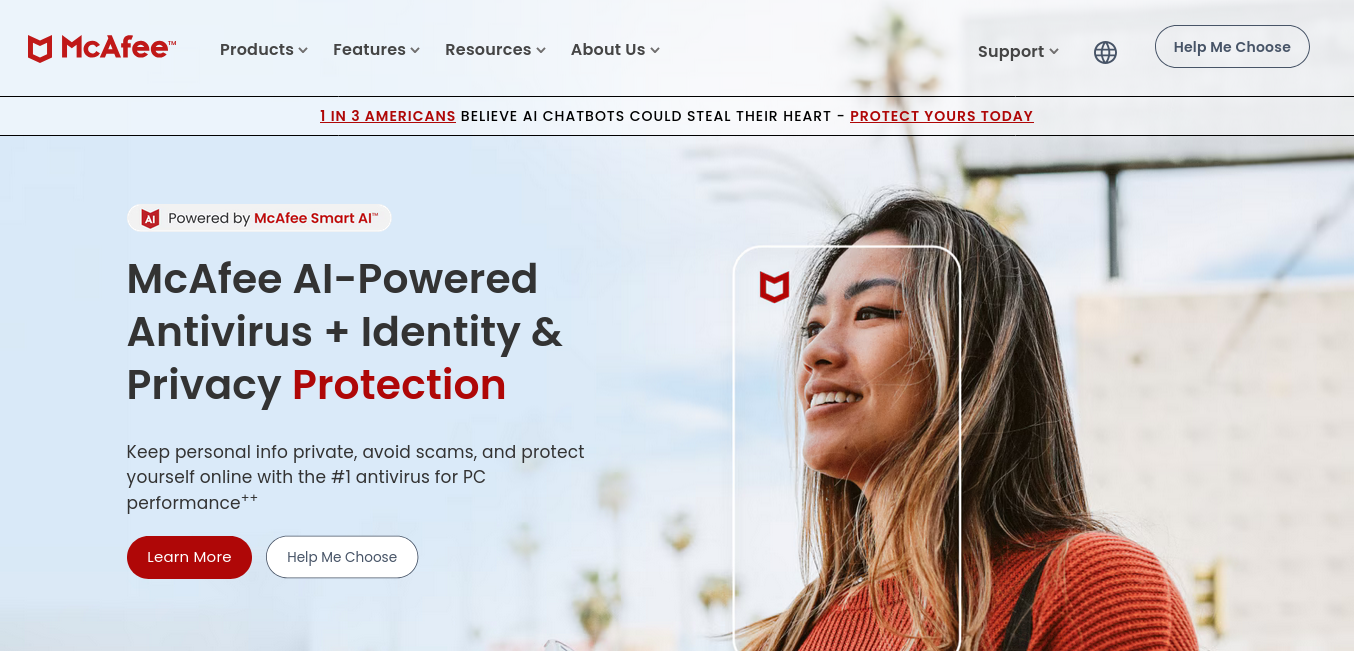Follow the 'PROTECT YOURS TODAY' link
The image size is (1366, 651).
click(942, 116)
